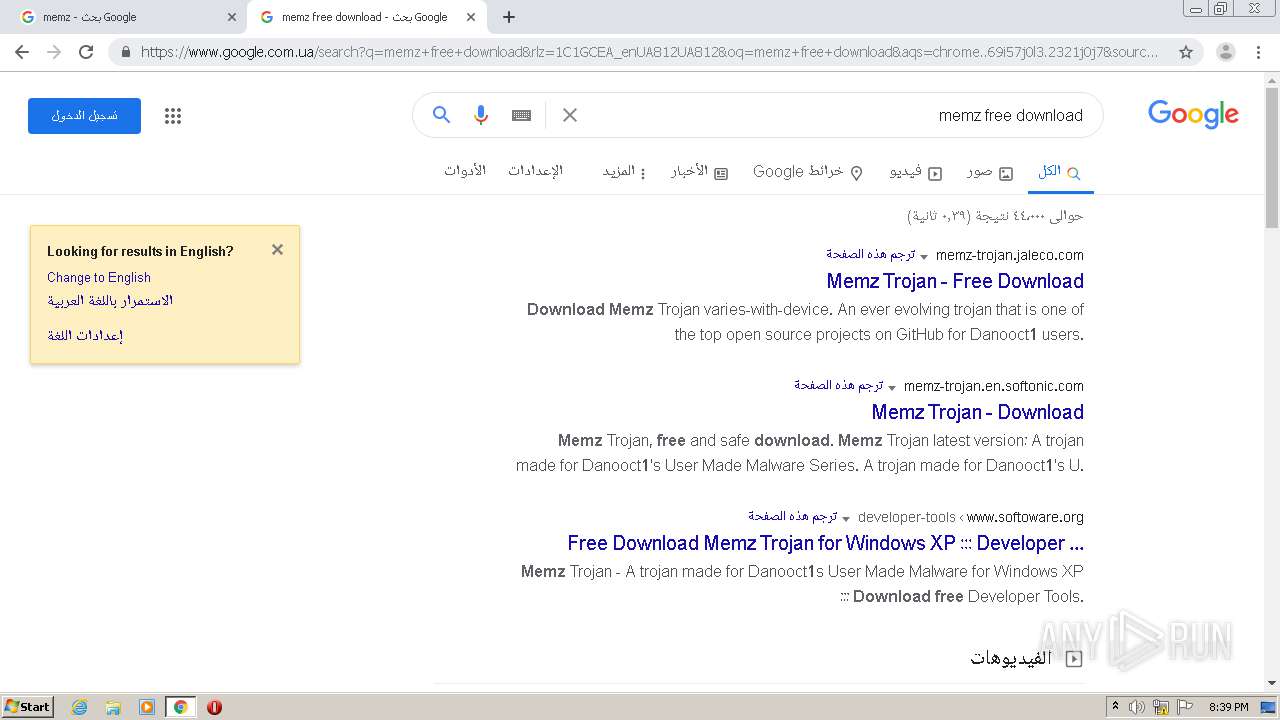Click the sign-in 'تسجيل الدخول' button

click(84, 116)
